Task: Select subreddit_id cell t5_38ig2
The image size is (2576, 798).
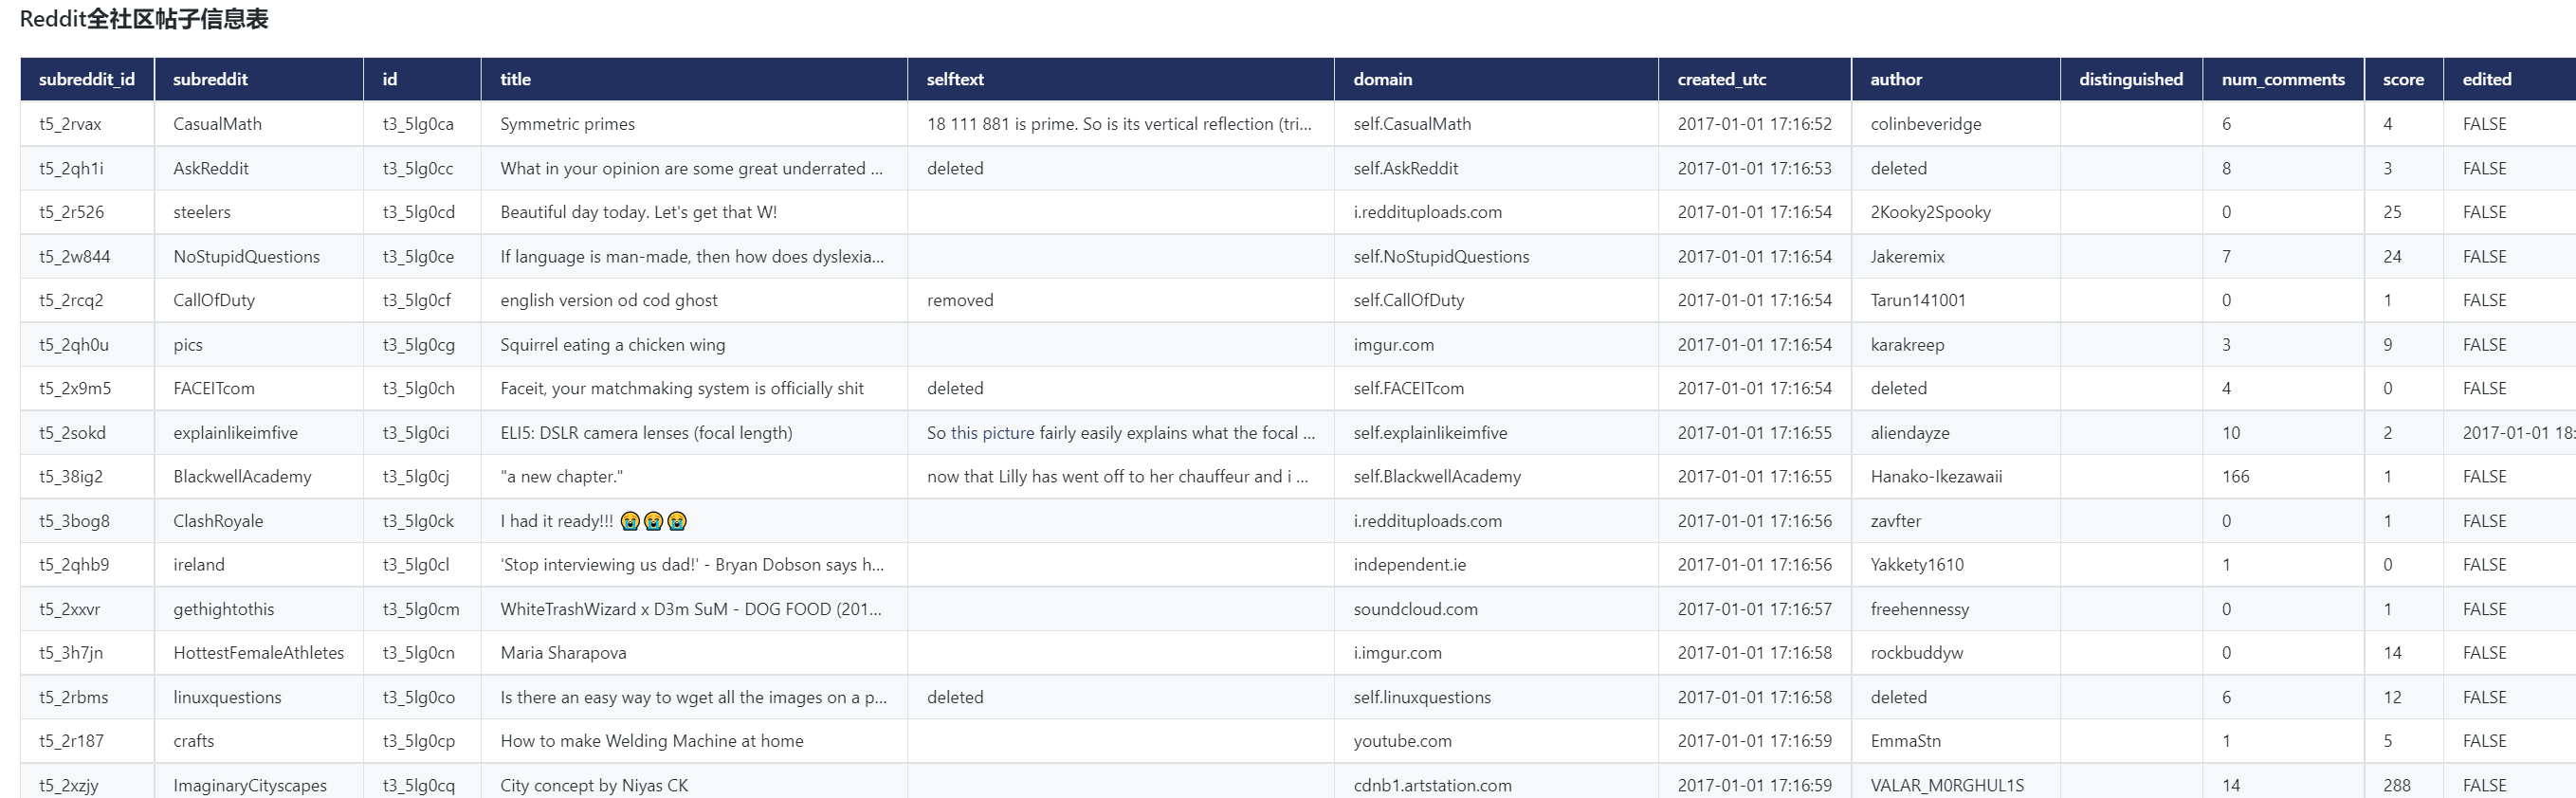Action: tap(87, 477)
